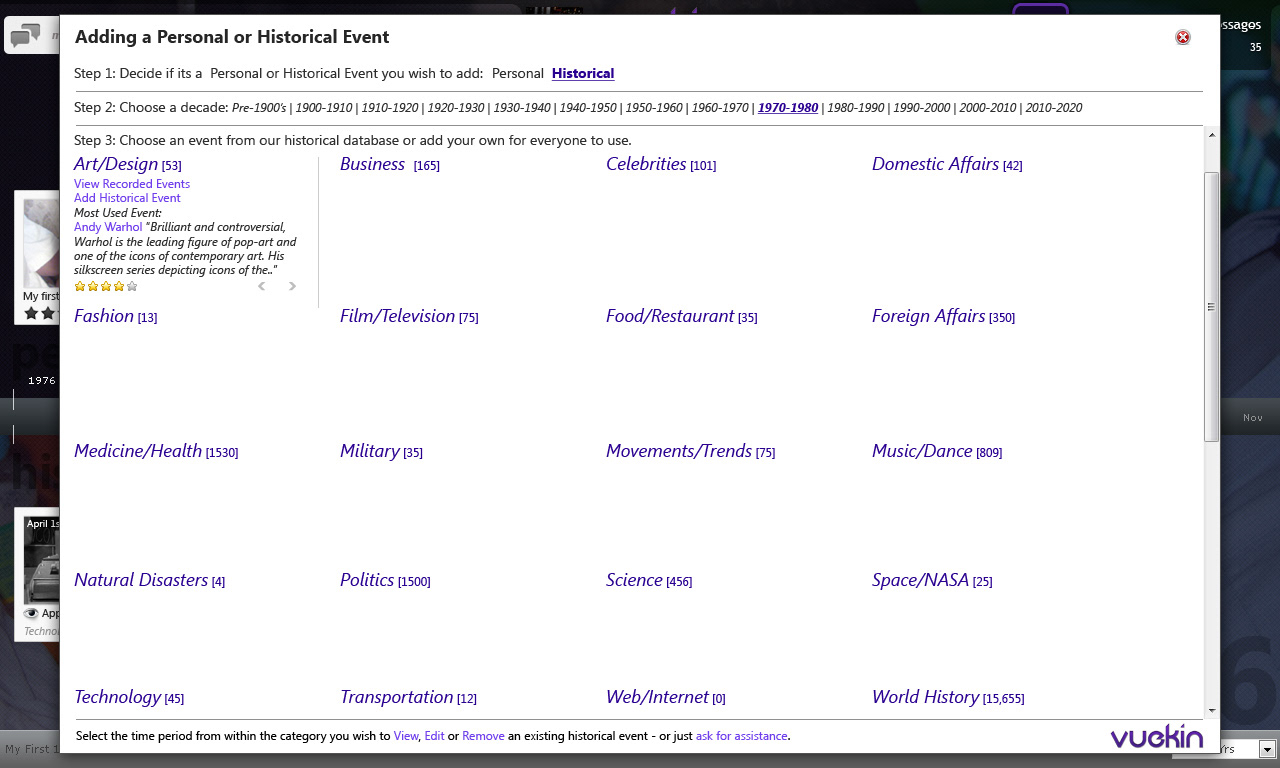1280x768 pixels.
Task: Open the Natural Disasters category
Action: tap(141, 580)
